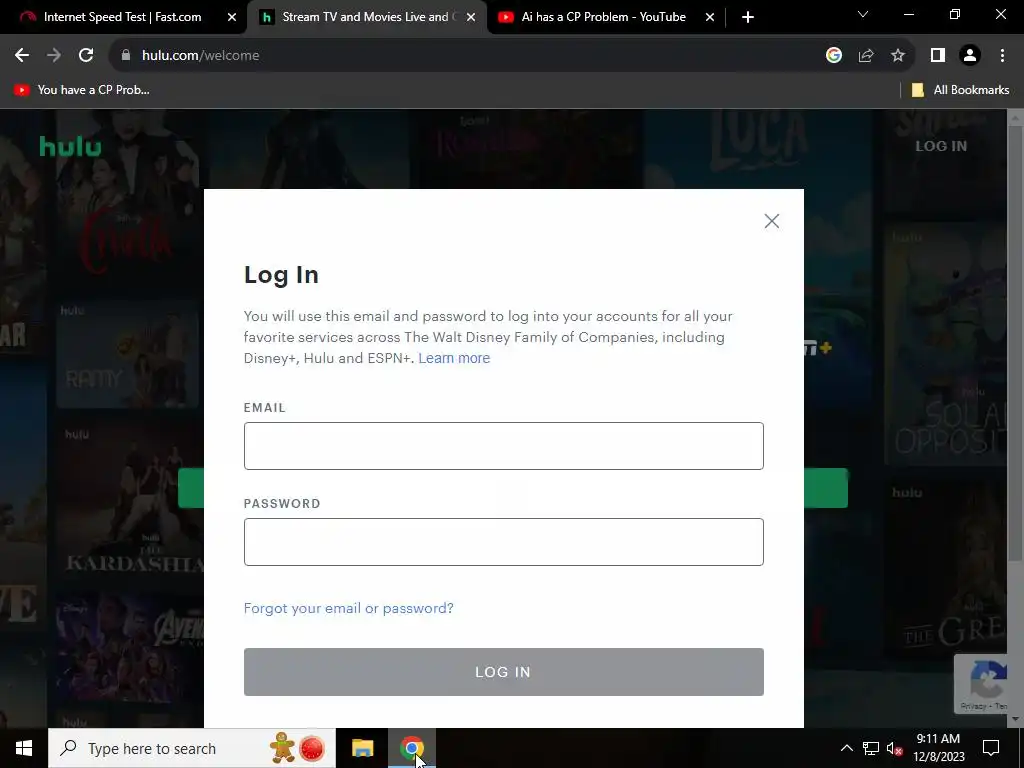Image resolution: width=1024 pixels, height=768 pixels.
Task: Open the Windows Start menu
Action: coord(24,748)
